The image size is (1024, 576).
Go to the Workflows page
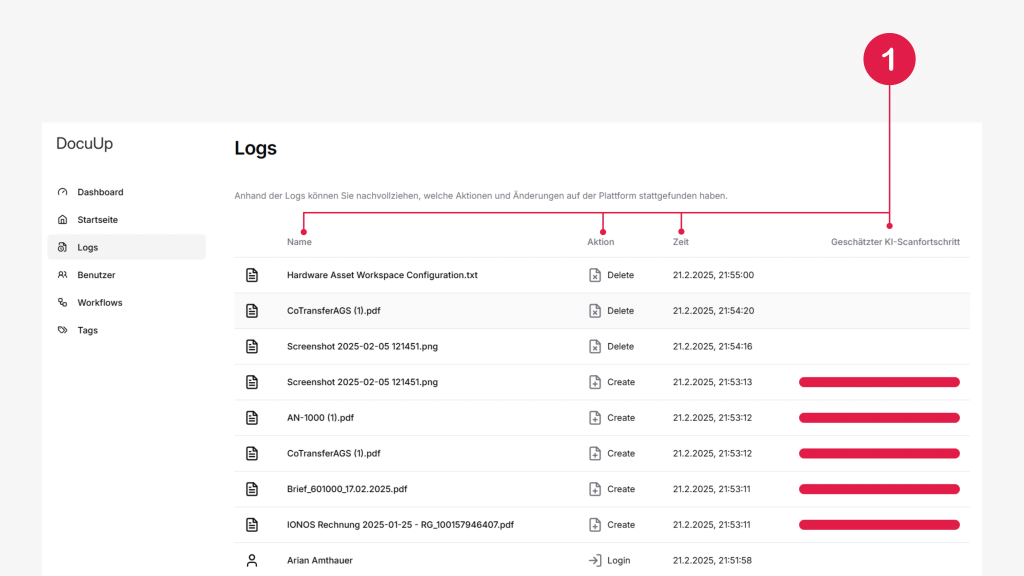(99, 303)
